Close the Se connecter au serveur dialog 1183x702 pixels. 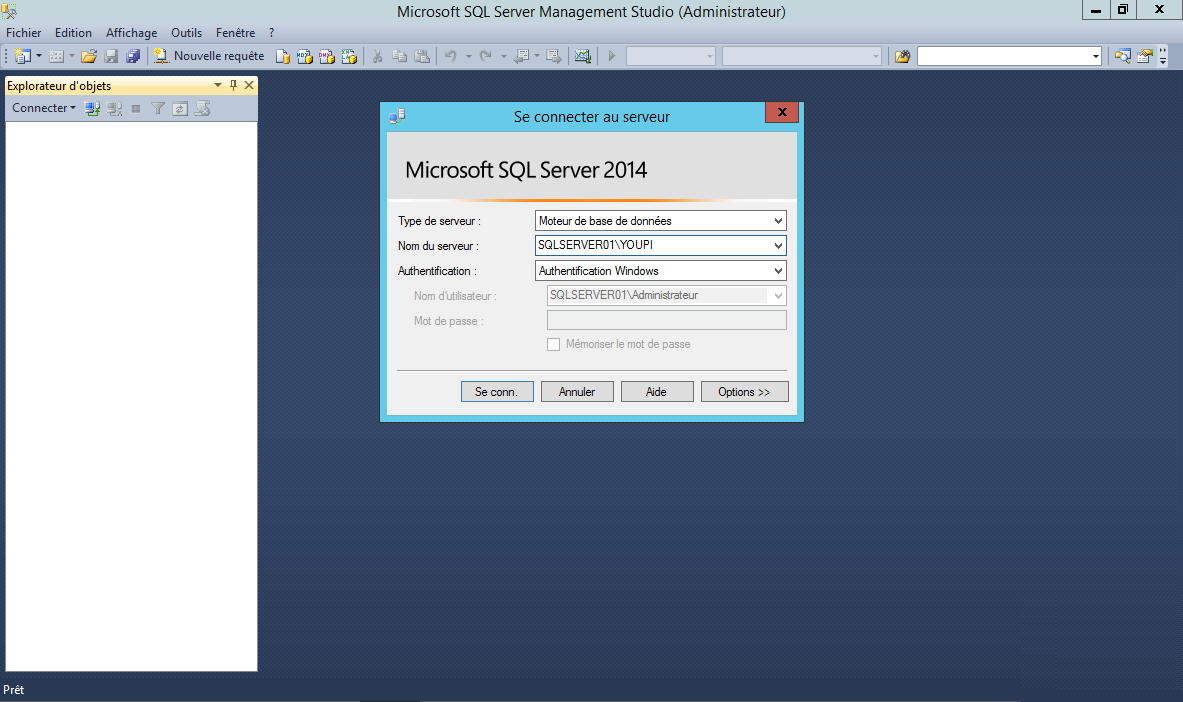[782, 112]
